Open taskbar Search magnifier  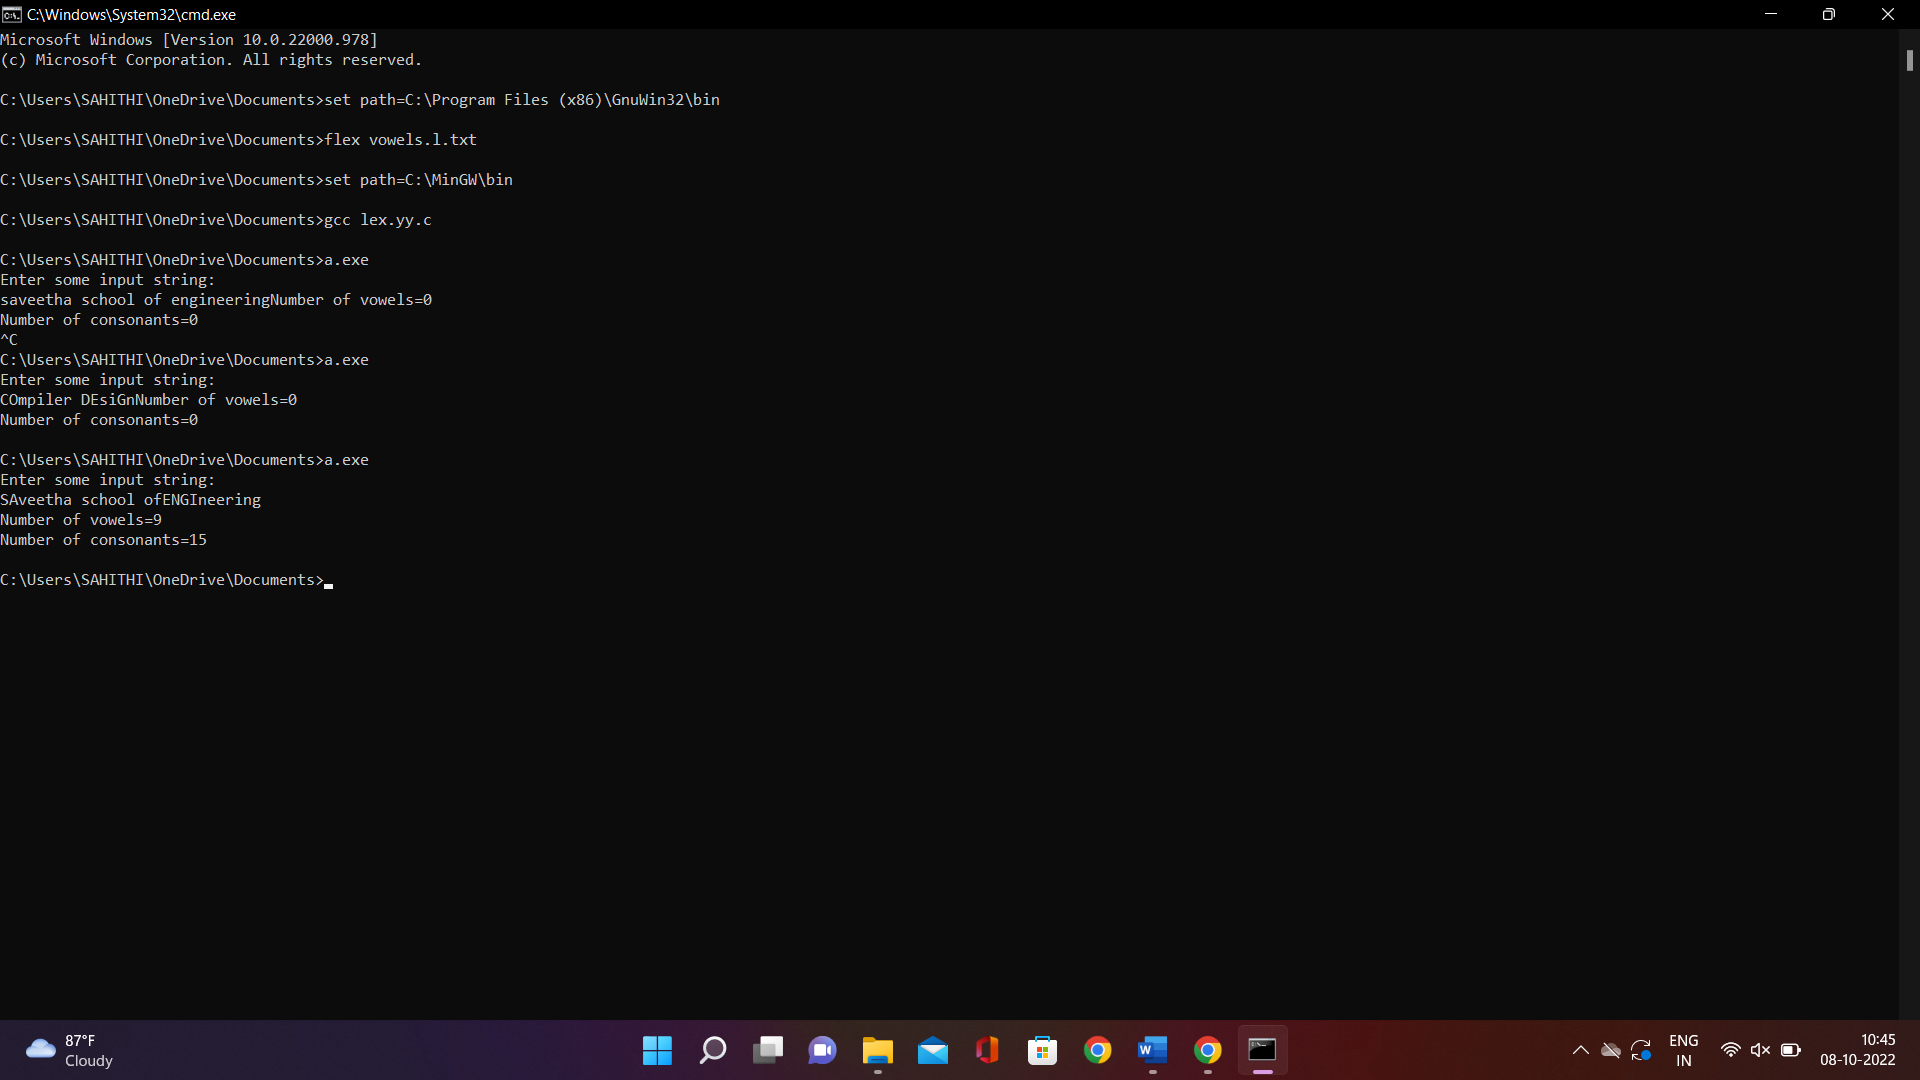pos(712,1050)
